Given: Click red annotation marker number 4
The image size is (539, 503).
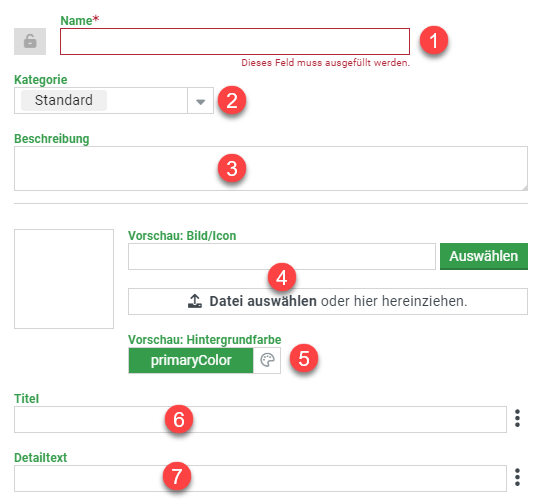Looking at the screenshot, I should 282,277.
